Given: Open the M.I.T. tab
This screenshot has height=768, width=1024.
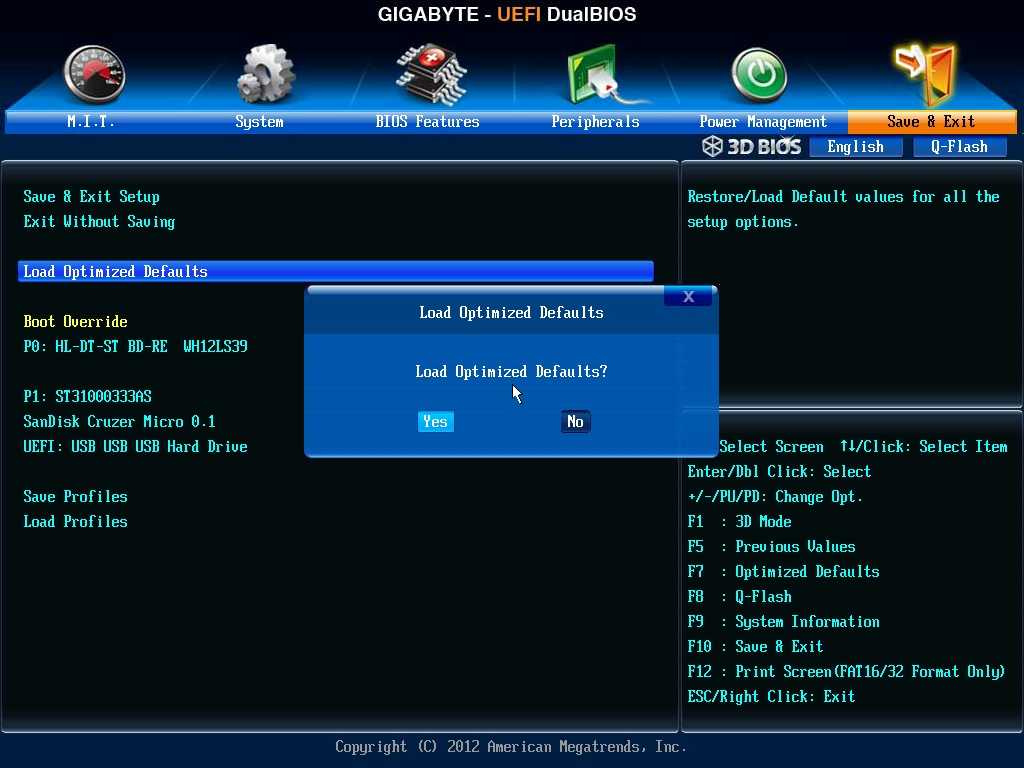Looking at the screenshot, I should click(x=91, y=121).
